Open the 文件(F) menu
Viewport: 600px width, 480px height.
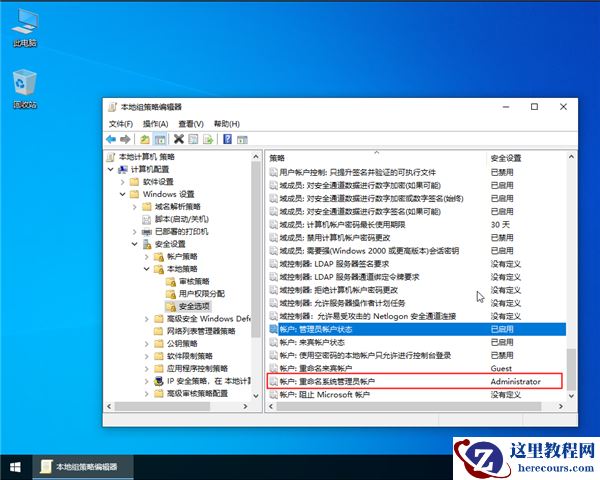click(121, 124)
